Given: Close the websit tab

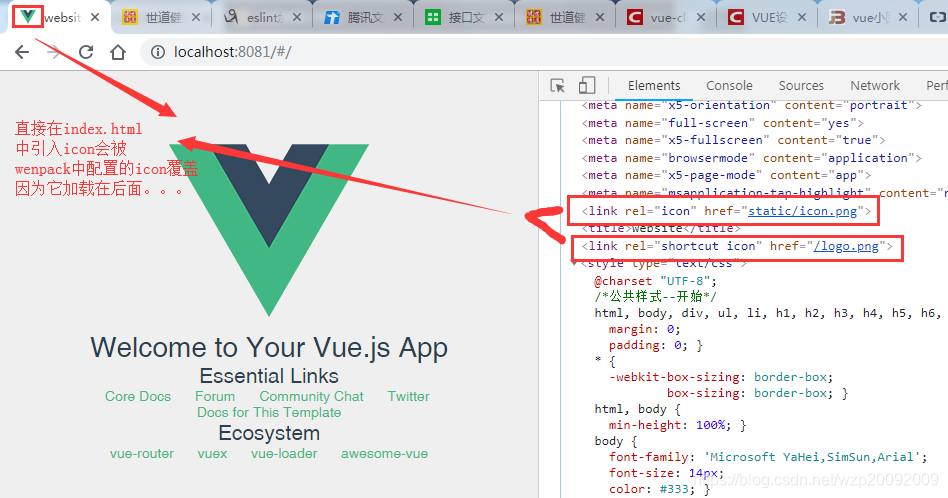Looking at the screenshot, I should coord(95,18).
